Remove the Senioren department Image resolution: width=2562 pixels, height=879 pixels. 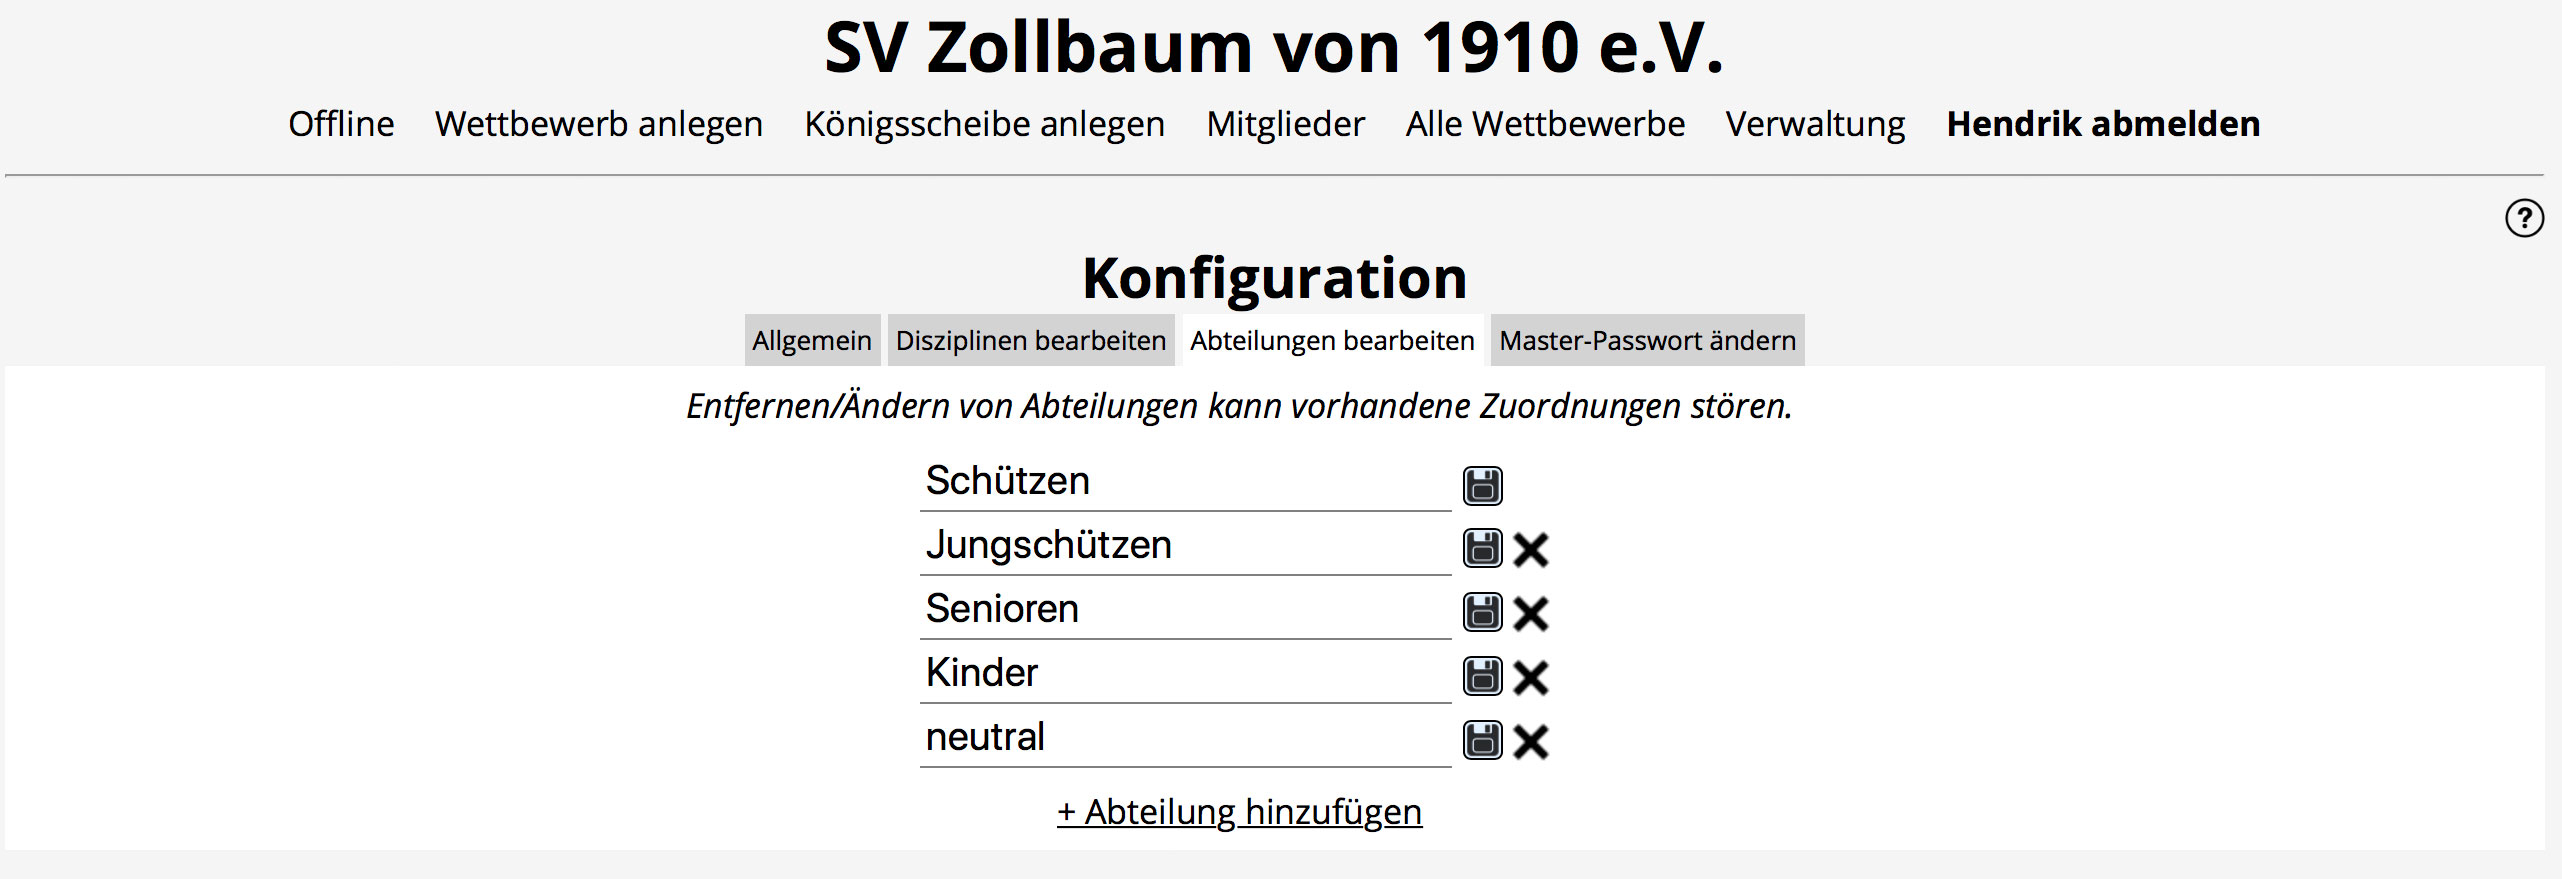coord(1530,613)
